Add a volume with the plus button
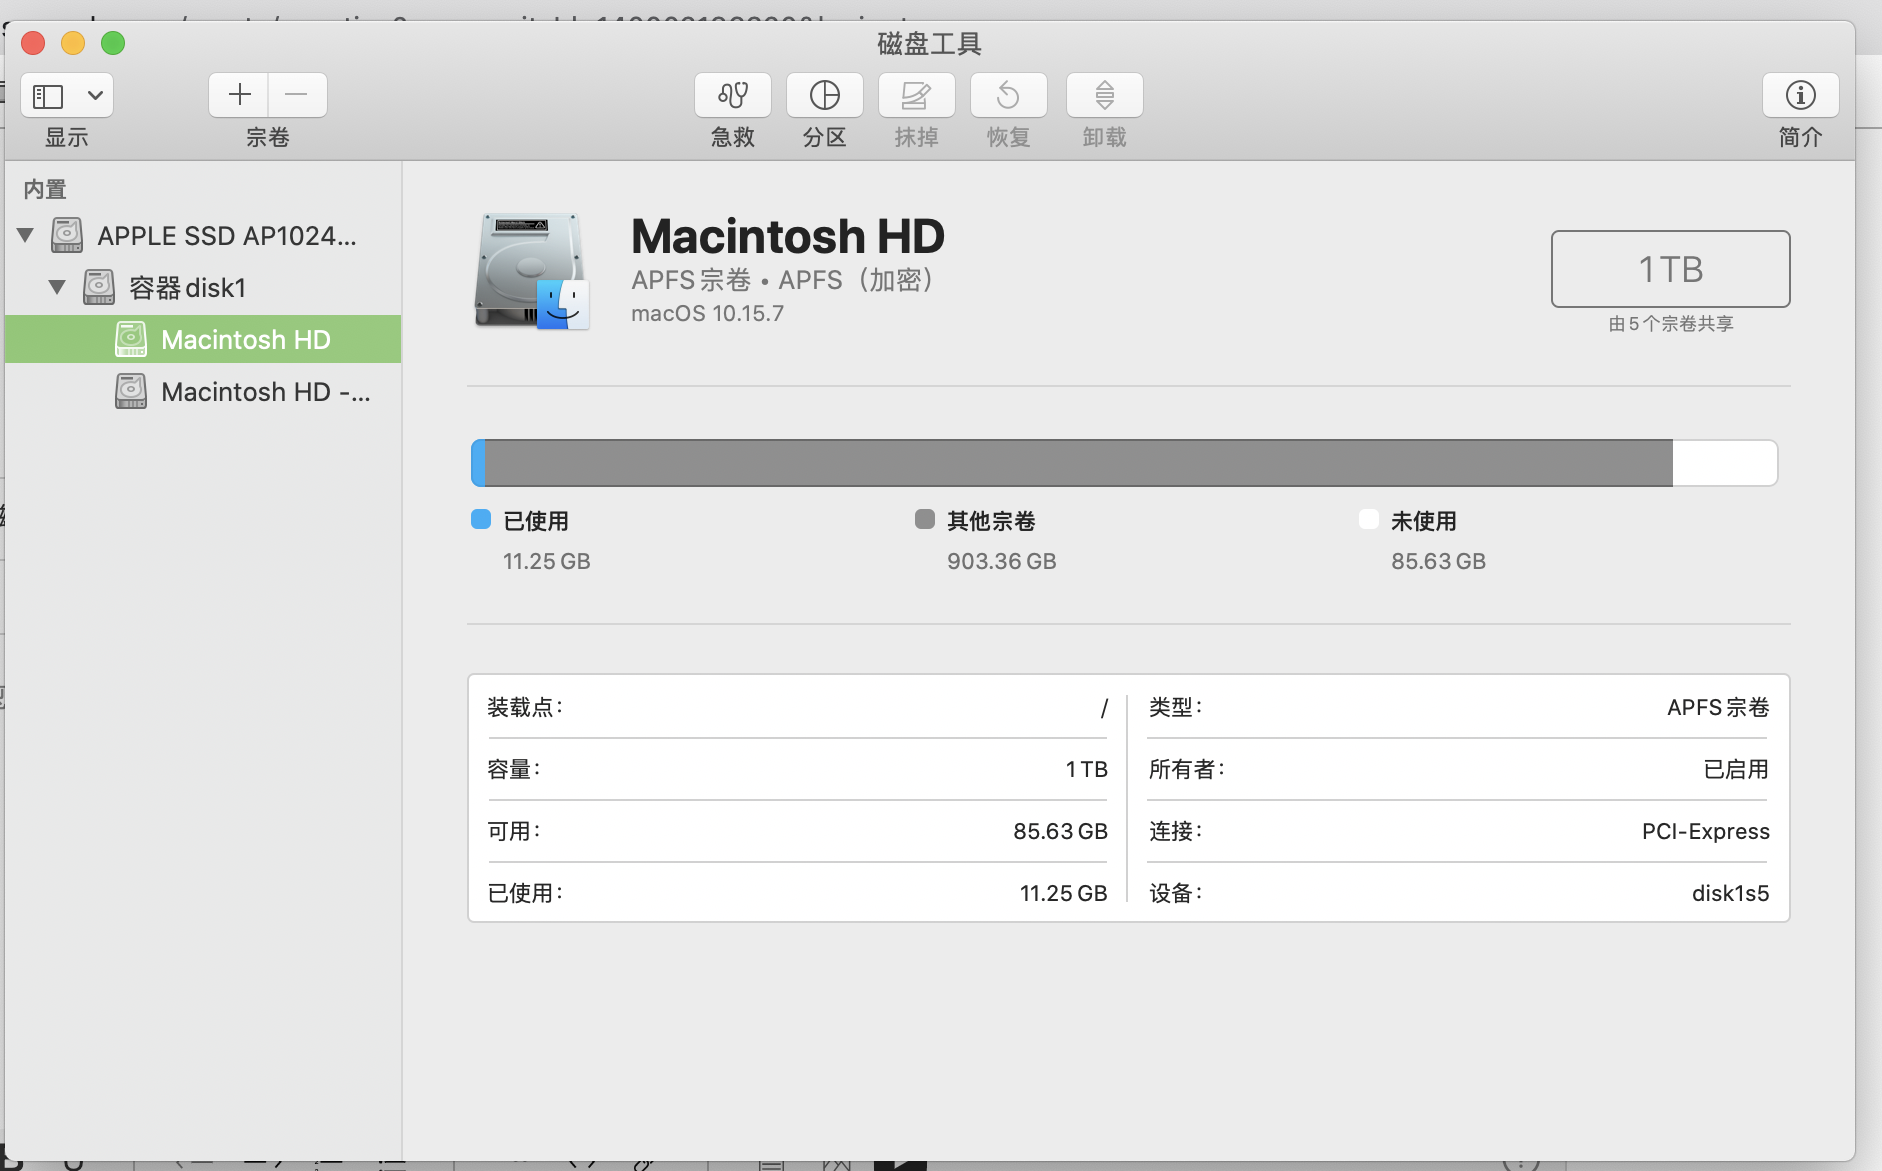 click(239, 96)
